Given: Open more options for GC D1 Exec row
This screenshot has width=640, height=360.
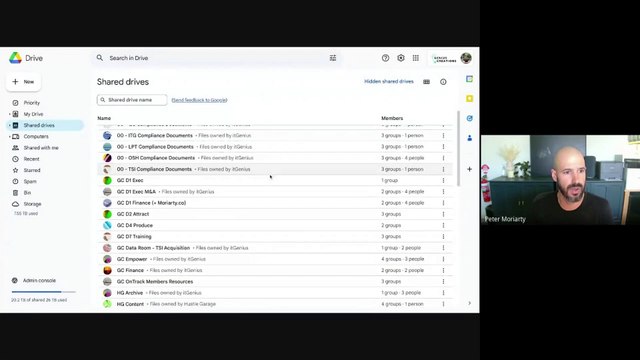Looking at the screenshot, I should click(443, 180).
